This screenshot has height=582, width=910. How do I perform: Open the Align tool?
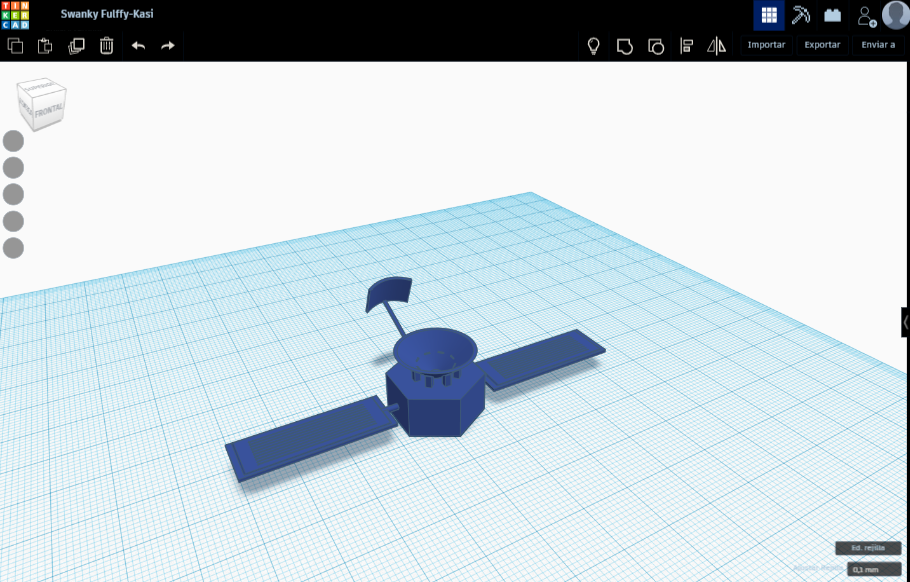pos(687,46)
